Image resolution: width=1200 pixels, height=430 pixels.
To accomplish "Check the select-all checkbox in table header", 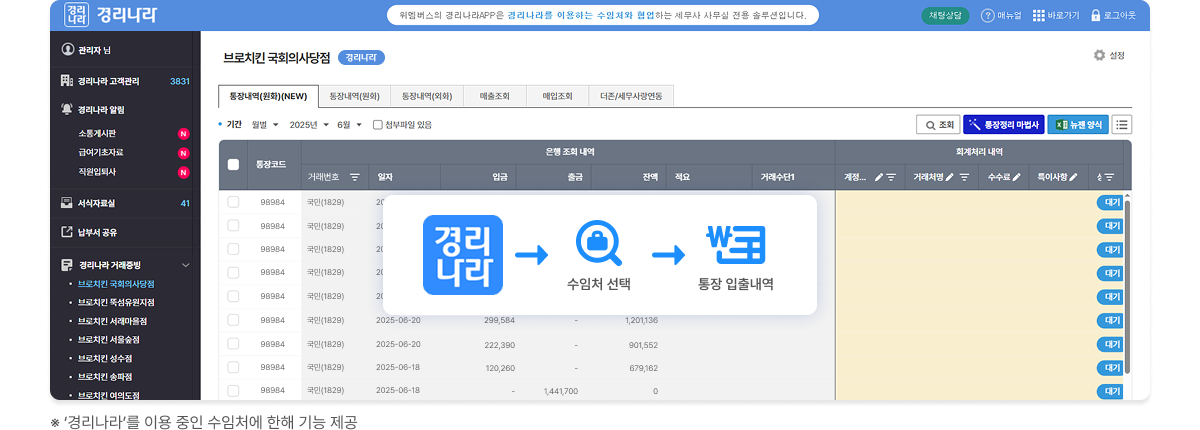I will coord(233,164).
